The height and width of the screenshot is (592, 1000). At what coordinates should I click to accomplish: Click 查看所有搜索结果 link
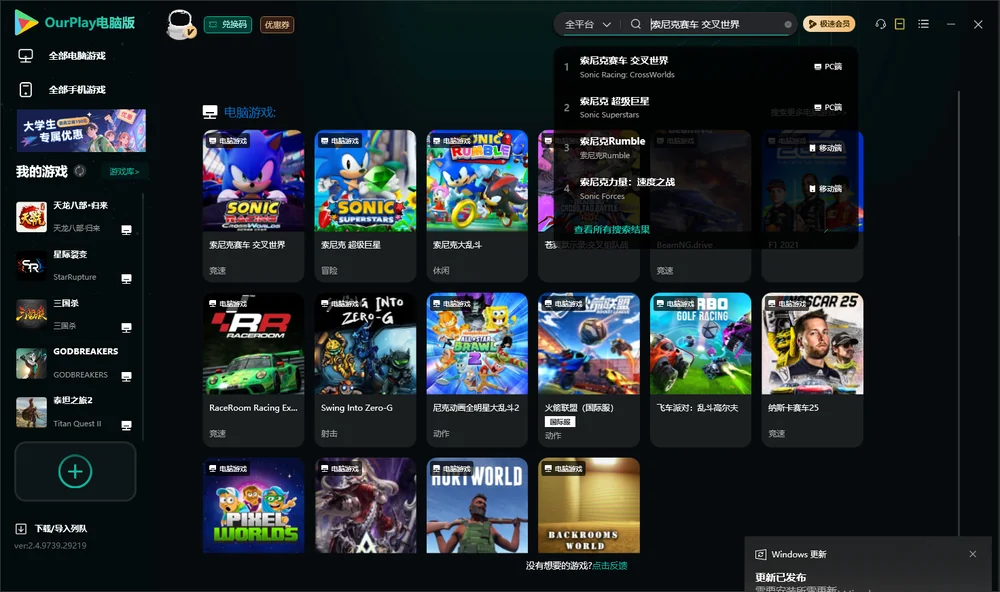pos(612,230)
